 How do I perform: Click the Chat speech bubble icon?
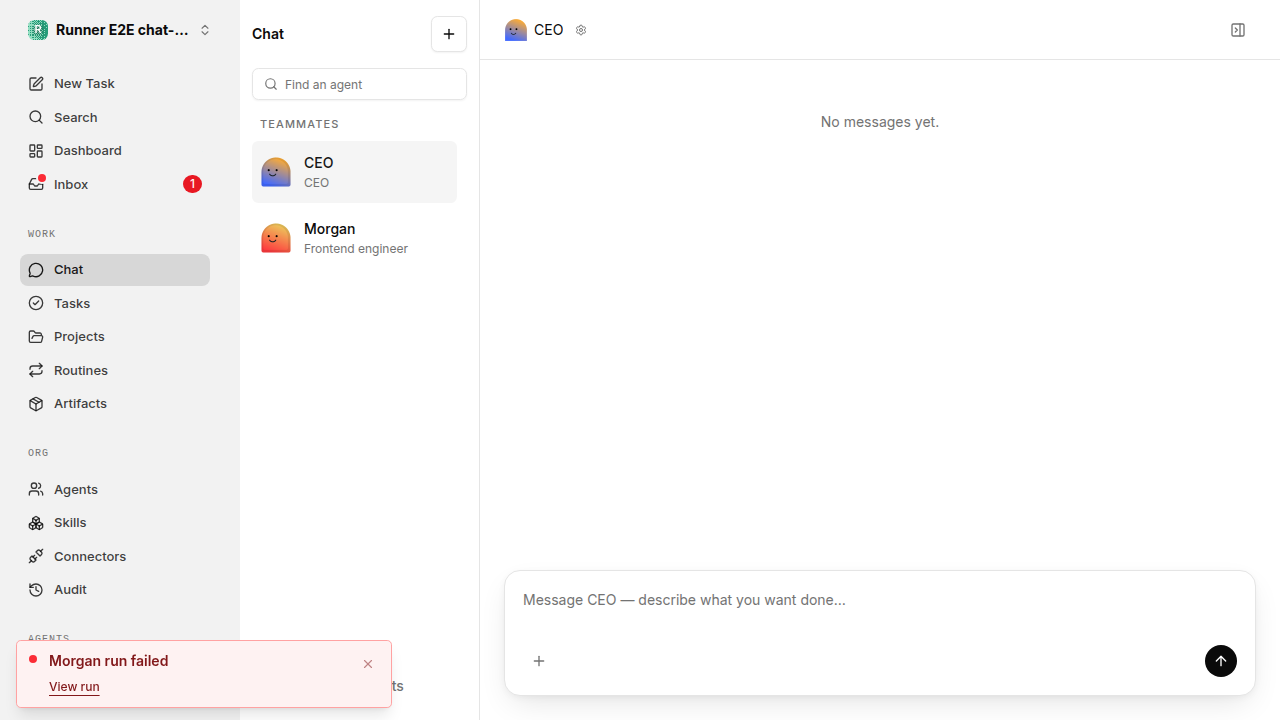(36, 270)
